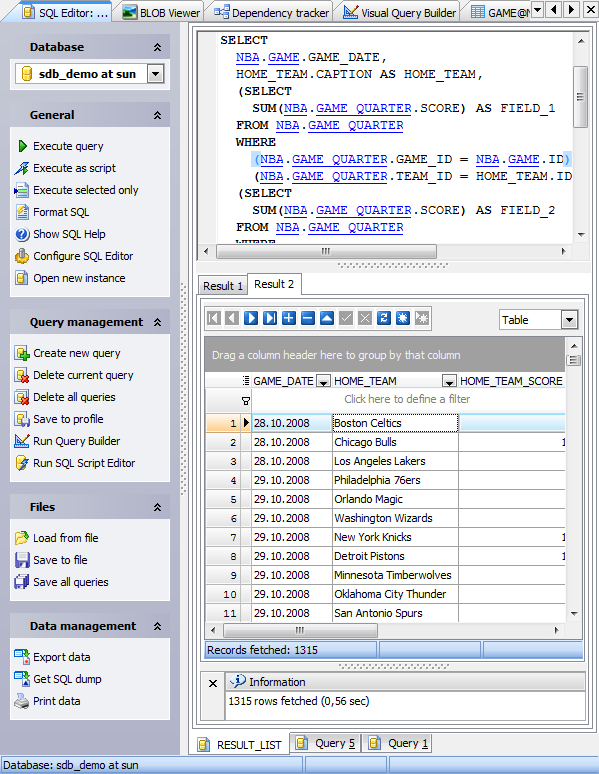Switch to Visual Query Builder tab
Image resolution: width=599 pixels, height=774 pixels.
[x=400, y=12]
